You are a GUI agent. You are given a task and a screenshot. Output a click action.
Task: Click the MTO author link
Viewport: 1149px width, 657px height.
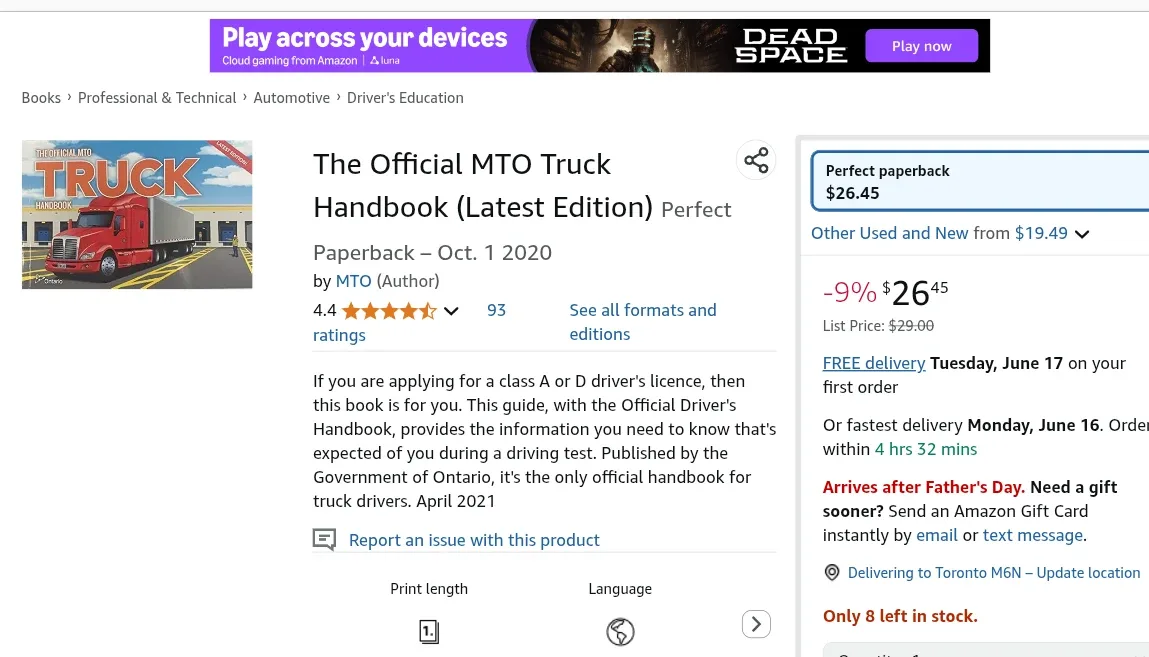pos(353,281)
